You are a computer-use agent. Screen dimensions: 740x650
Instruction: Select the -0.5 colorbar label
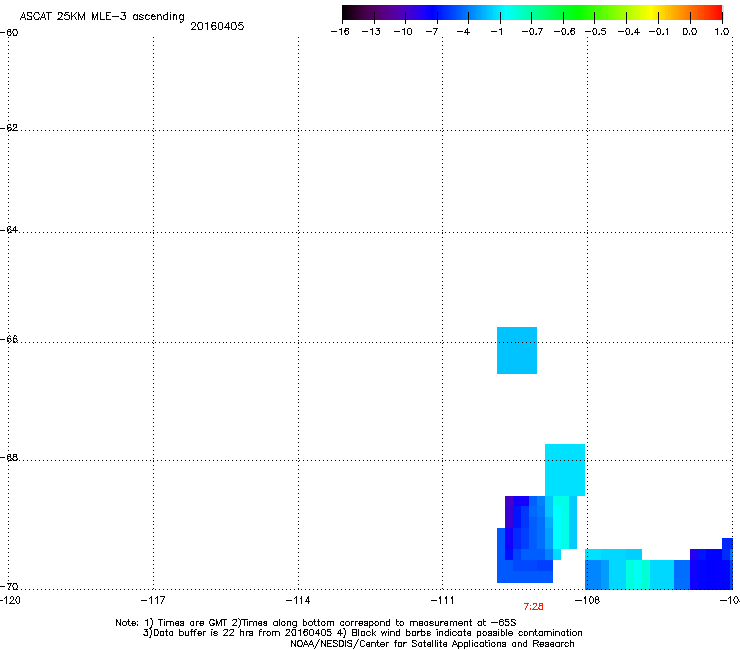[x=596, y=32]
